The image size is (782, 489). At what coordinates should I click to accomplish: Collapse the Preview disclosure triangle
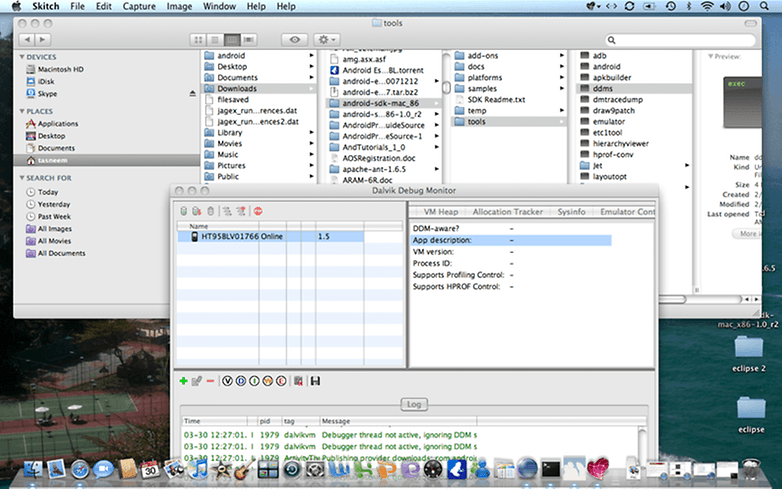tap(711, 56)
